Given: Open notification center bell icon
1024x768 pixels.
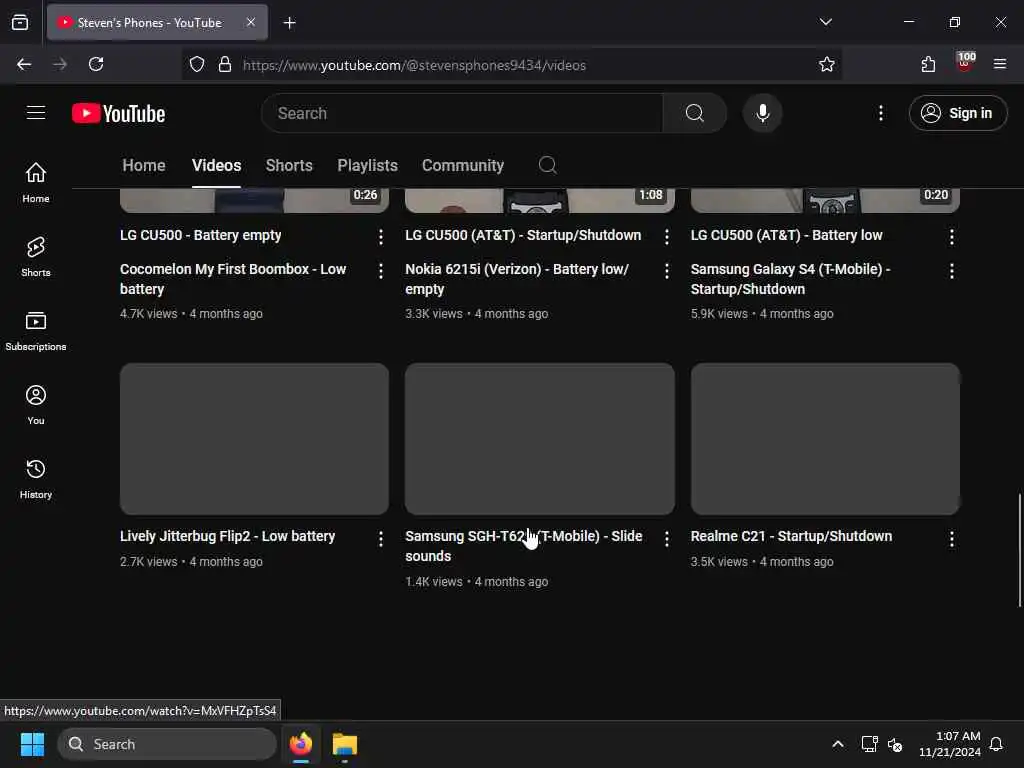Looking at the screenshot, I should [x=996, y=744].
